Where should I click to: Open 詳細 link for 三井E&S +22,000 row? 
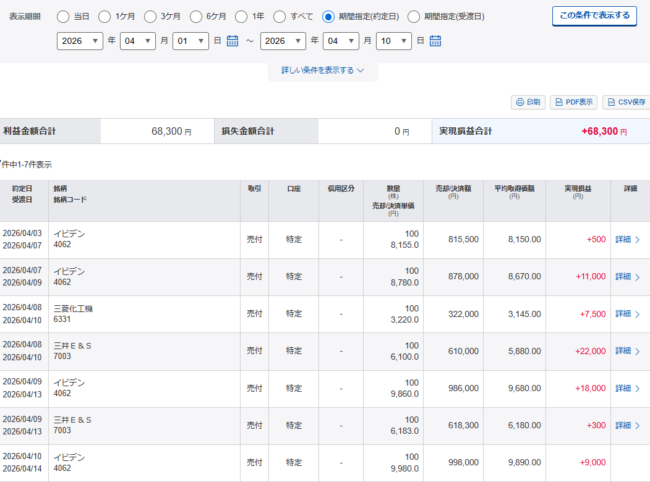pyautogui.click(x=627, y=351)
